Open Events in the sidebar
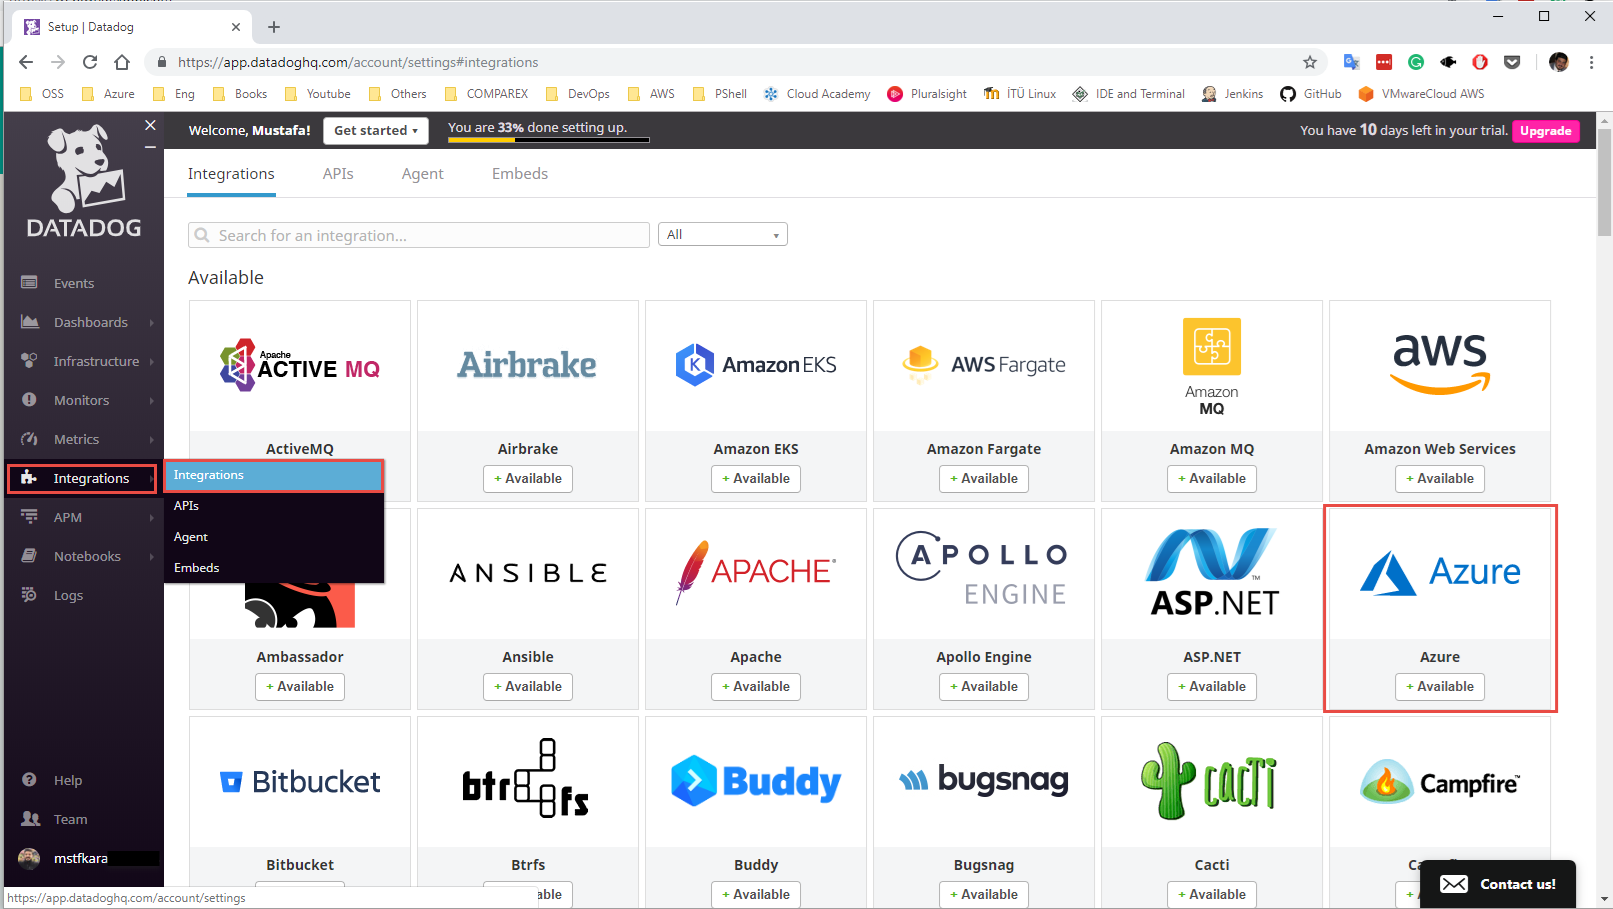This screenshot has width=1613, height=909. point(73,283)
